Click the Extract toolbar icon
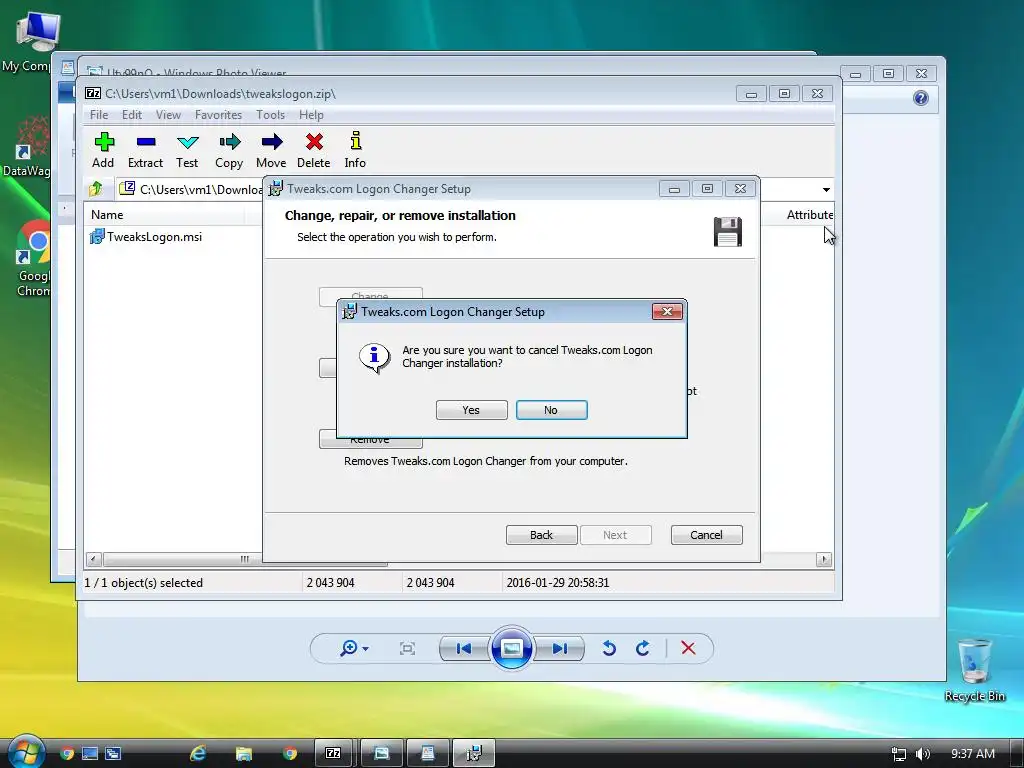 click(145, 150)
